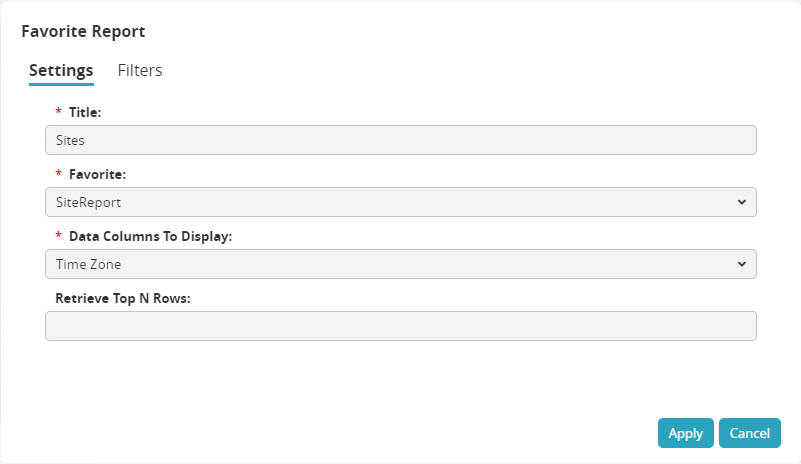Screen dimensions: 801x464
Task: Click the Title field label
Action: [85, 113]
